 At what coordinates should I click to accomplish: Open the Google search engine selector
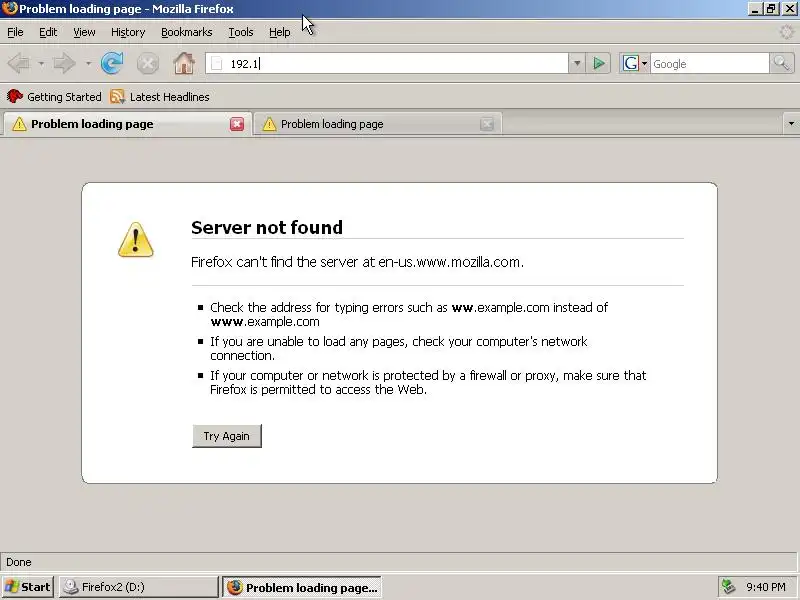[634, 64]
